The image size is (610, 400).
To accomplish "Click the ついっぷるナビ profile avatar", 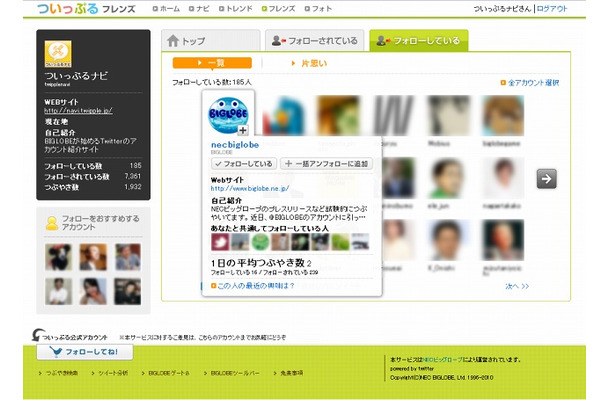I will (58, 54).
